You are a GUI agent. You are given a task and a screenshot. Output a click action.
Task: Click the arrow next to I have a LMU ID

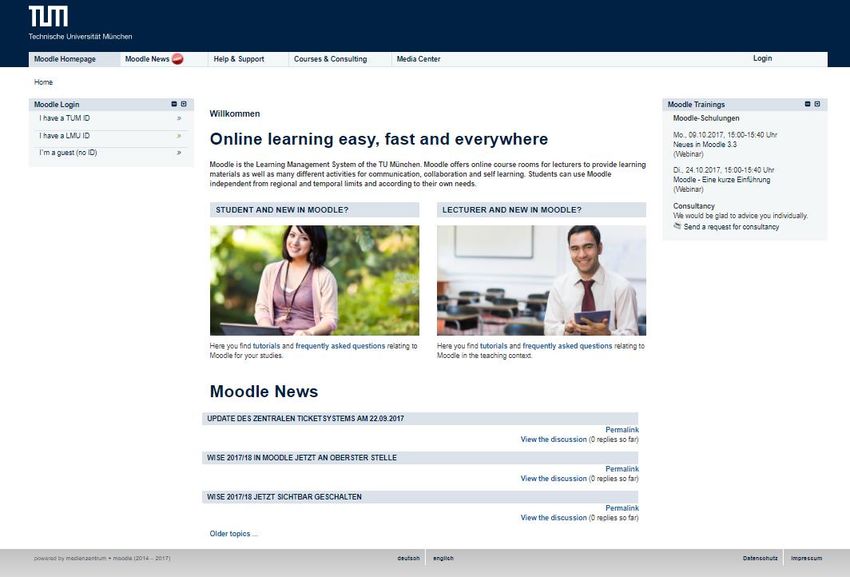179,136
